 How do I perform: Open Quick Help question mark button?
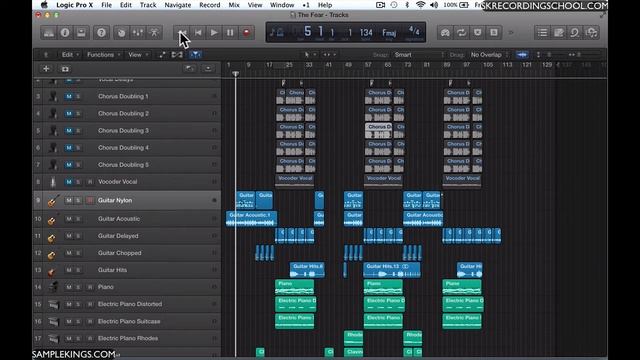pos(101,33)
